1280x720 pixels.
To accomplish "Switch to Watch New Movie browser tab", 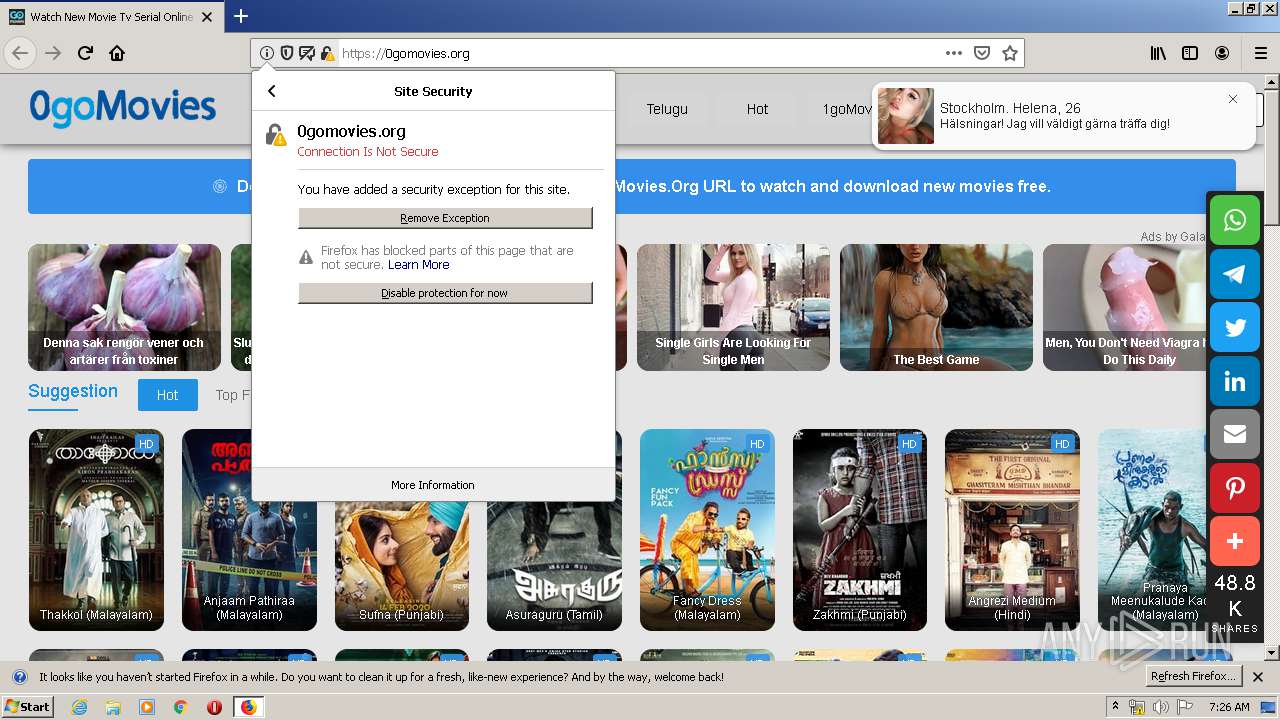I will click(x=110, y=17).
